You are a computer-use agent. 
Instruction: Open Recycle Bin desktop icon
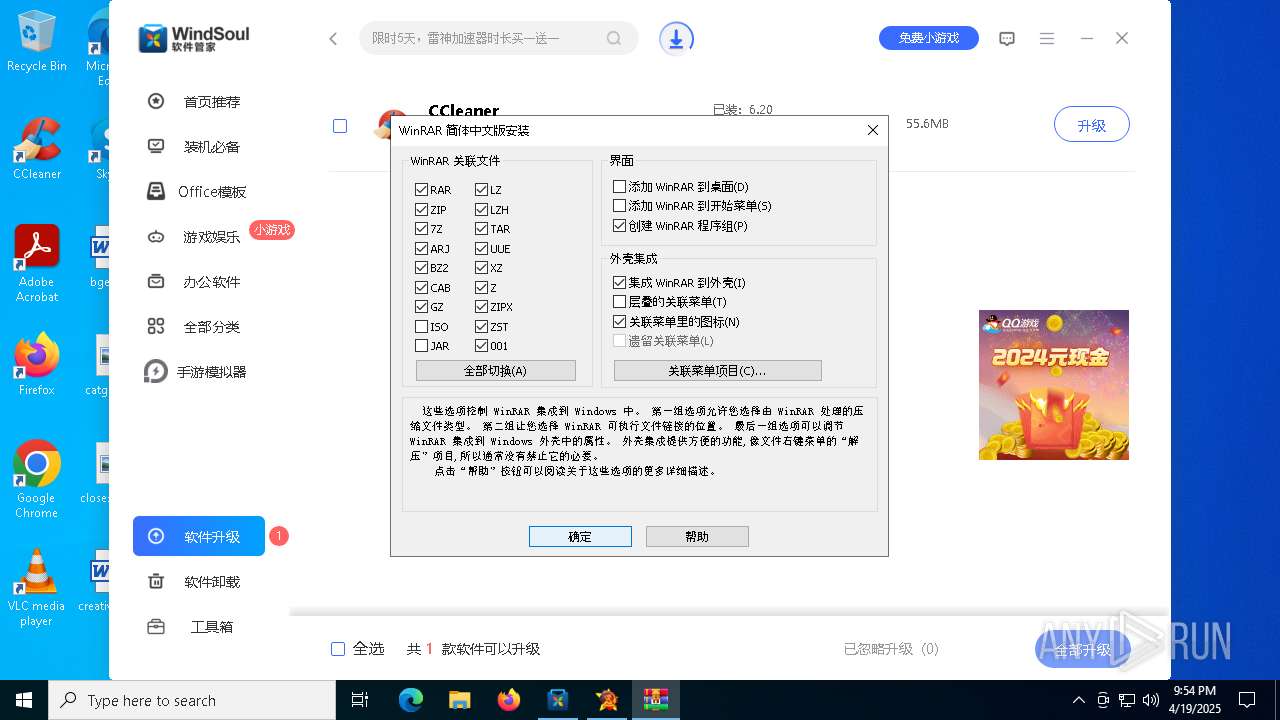coord(37,42)
